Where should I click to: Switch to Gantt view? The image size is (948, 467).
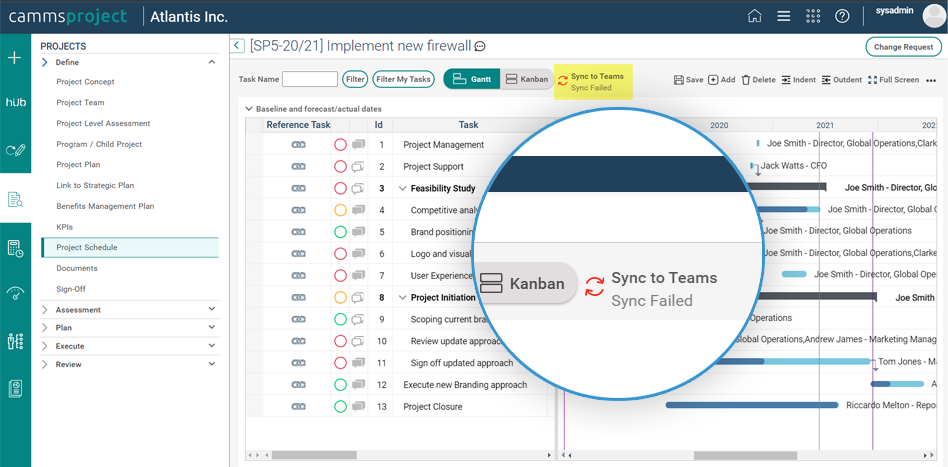(x=472, y=79)
